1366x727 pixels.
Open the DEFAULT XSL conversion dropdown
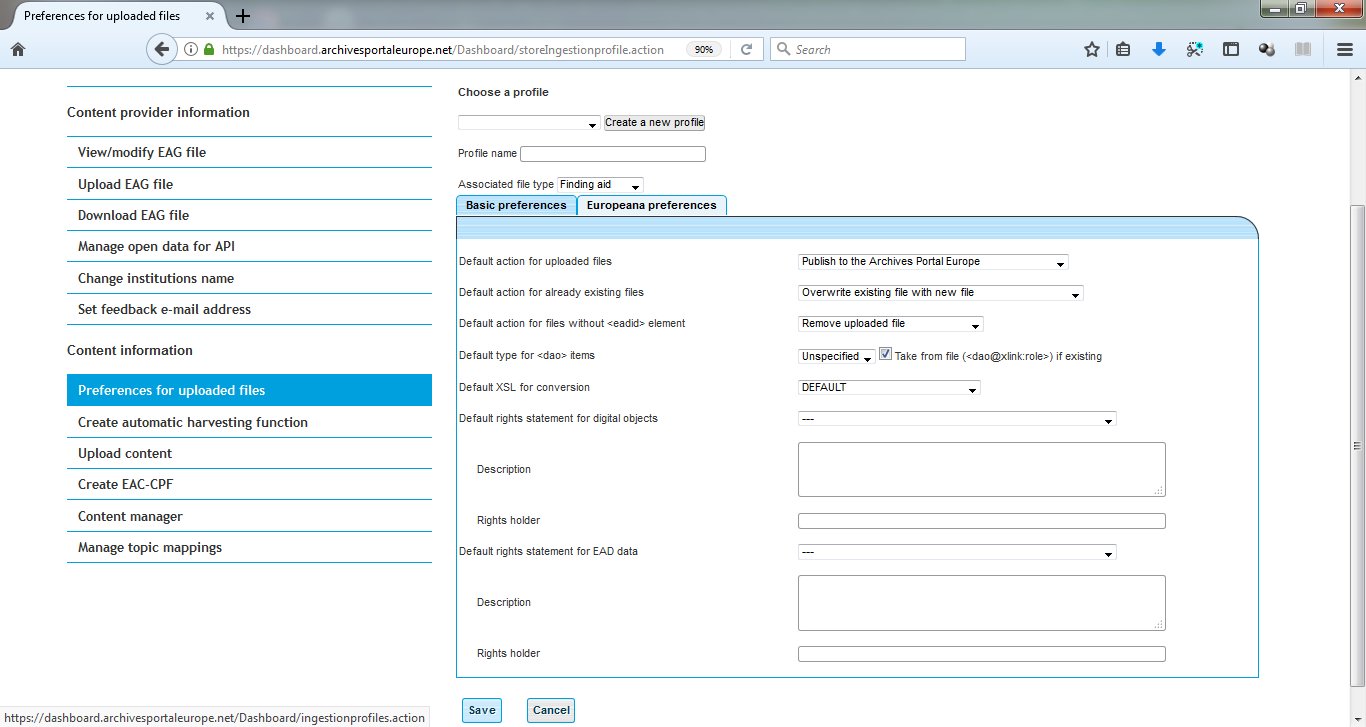(x=889, y=387)
